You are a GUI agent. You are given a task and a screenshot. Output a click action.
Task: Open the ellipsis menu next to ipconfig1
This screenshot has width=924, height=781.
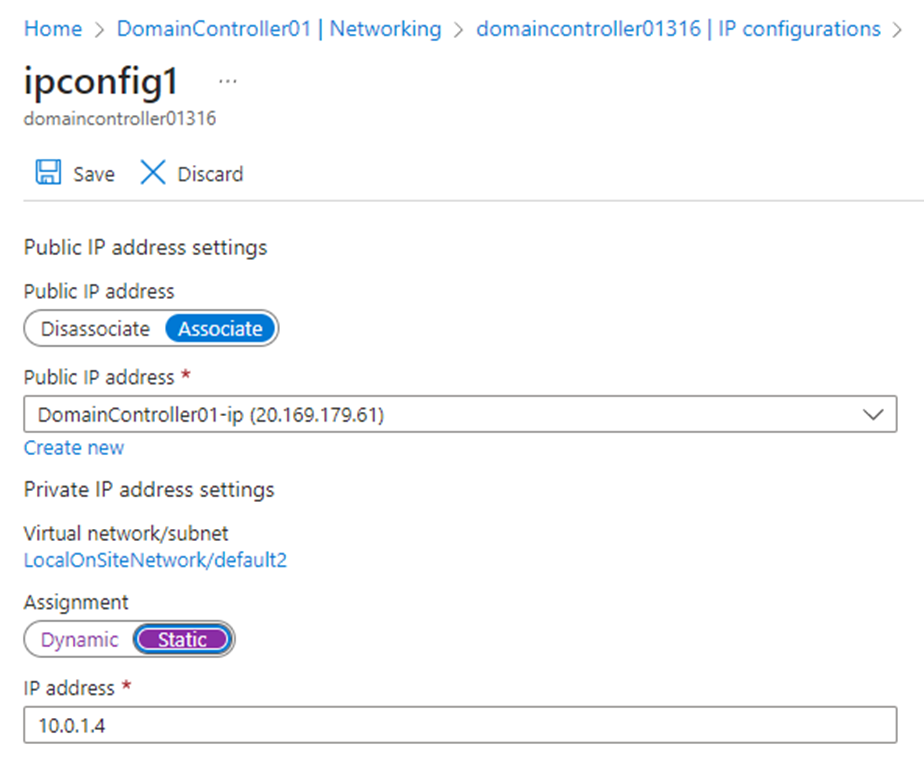[x=227, y=80]
